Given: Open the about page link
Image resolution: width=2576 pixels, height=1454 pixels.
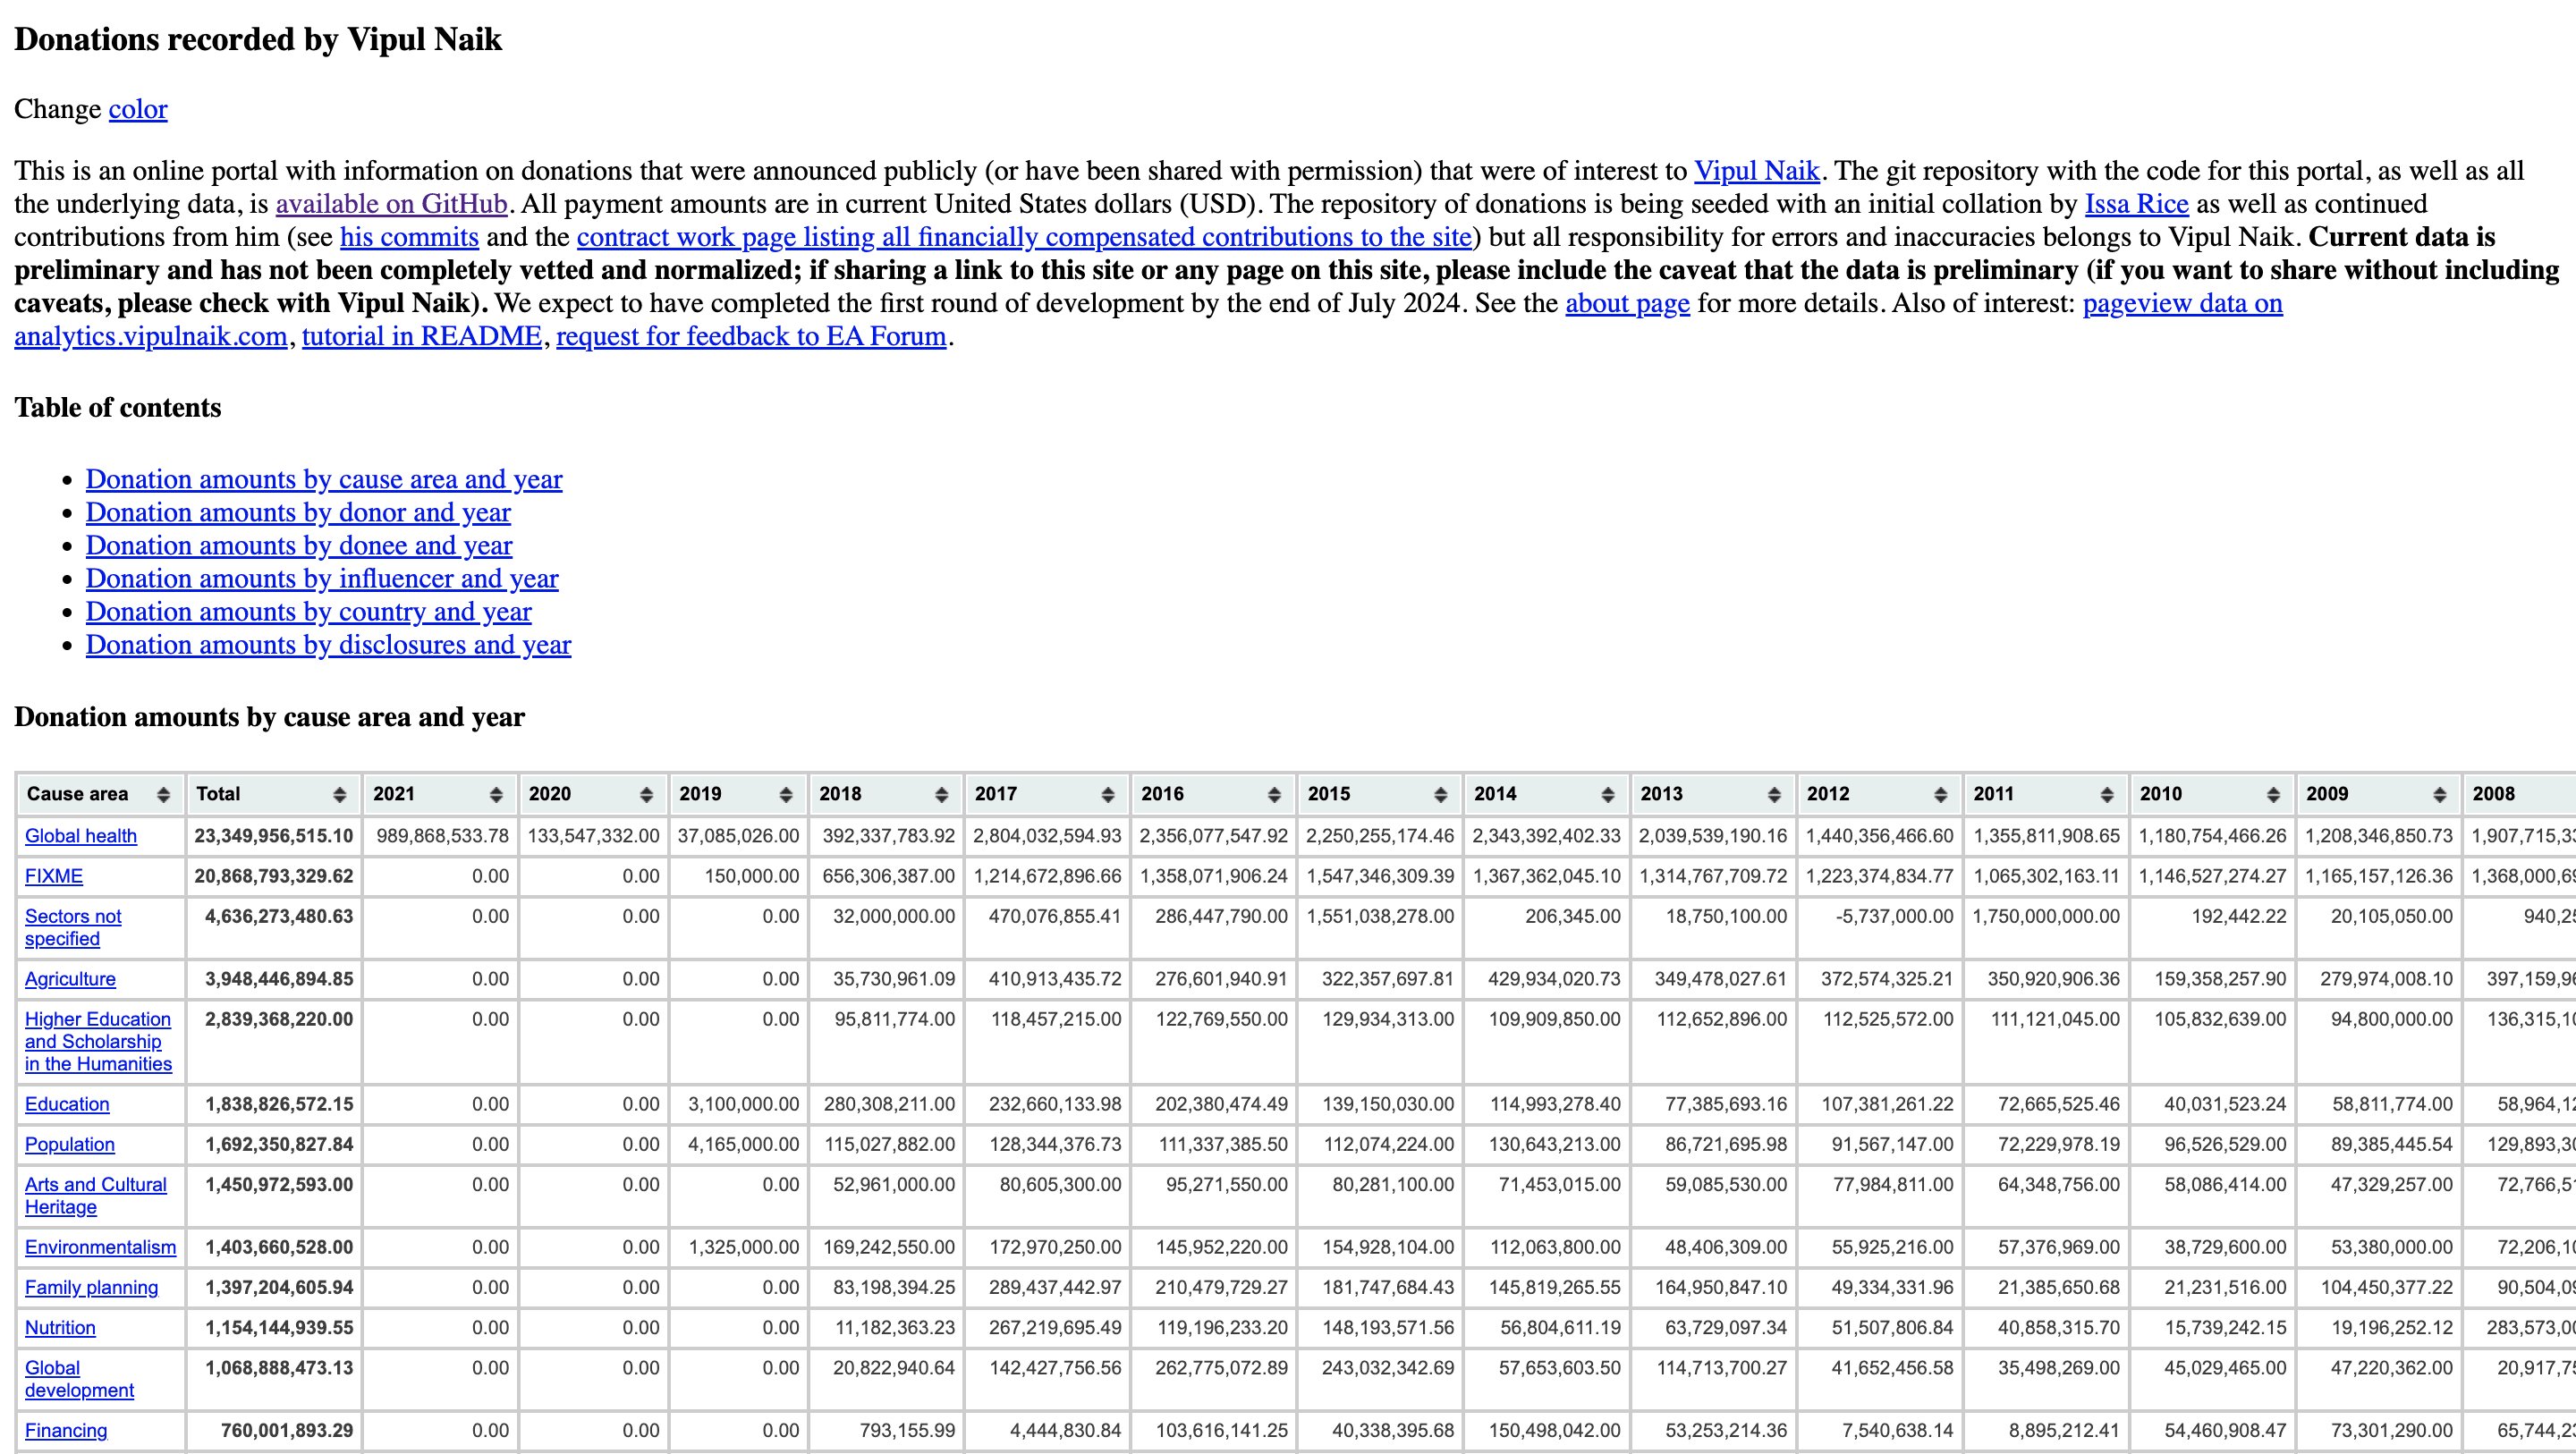Looking at the screenshot, I should coord(1627,303).
